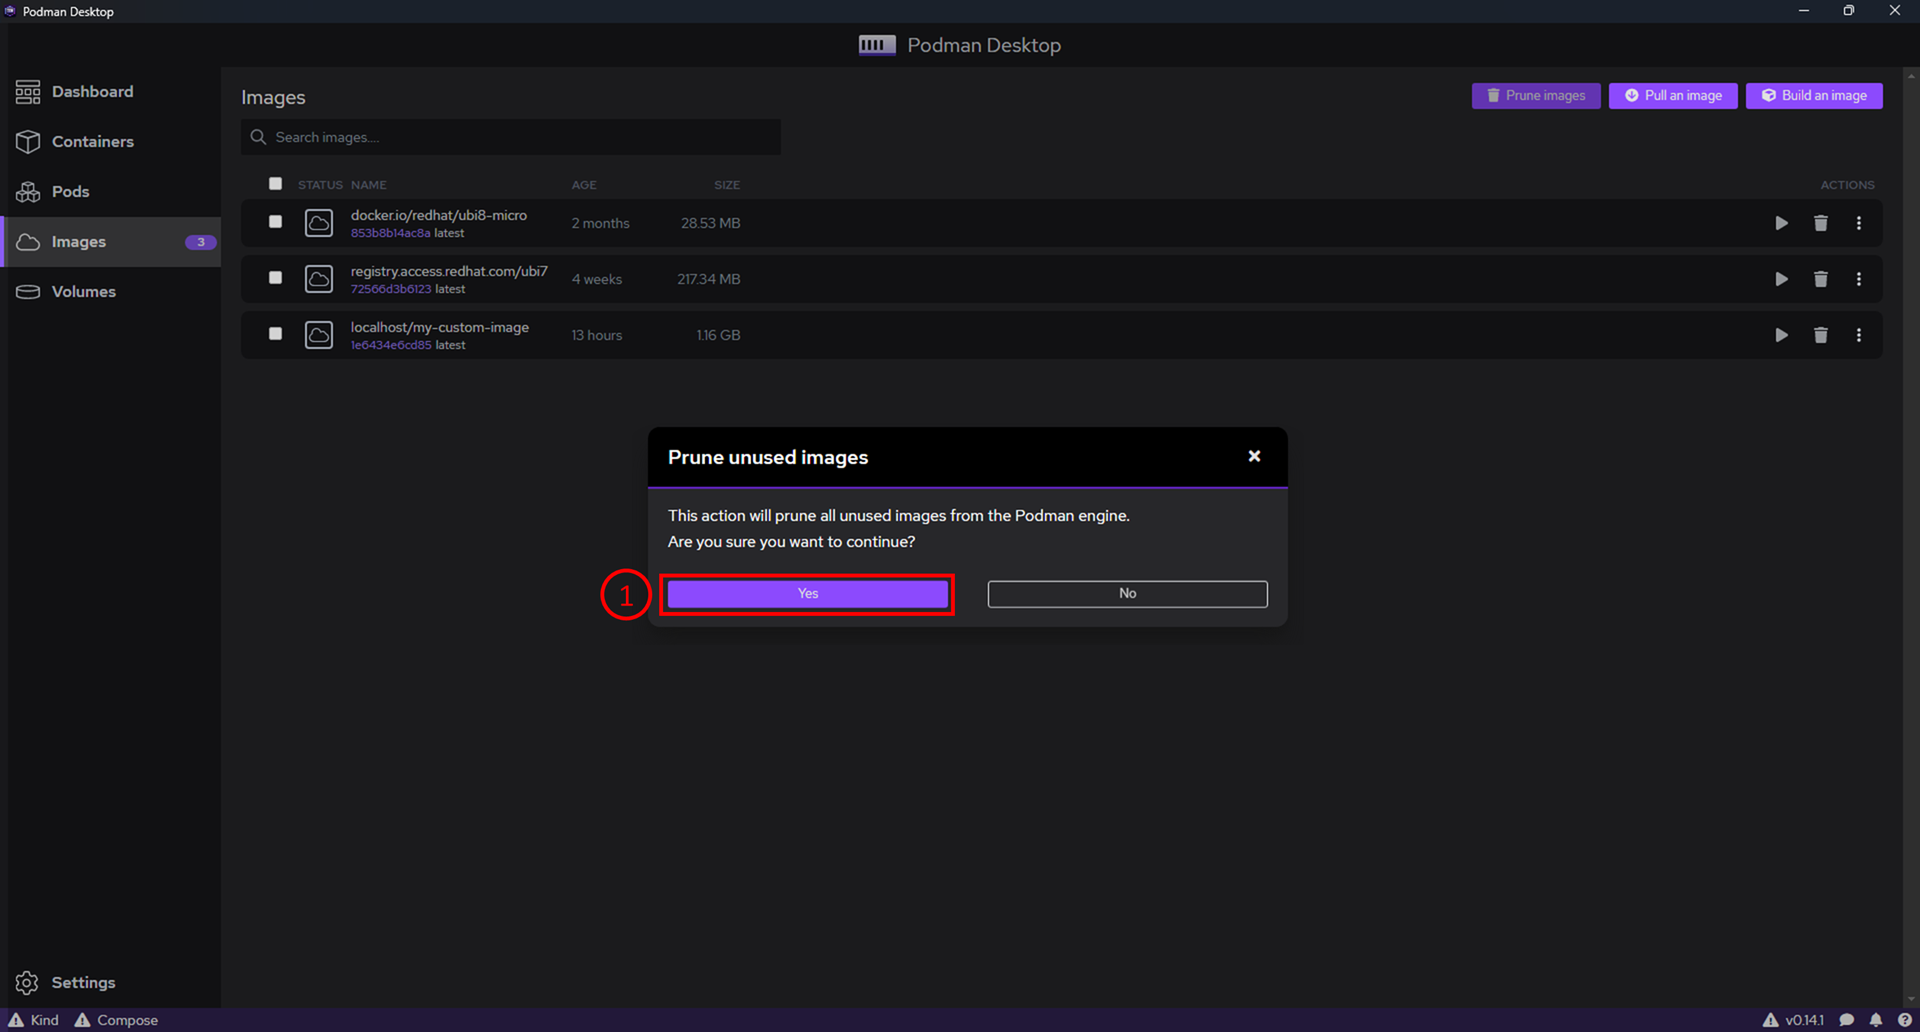Click the ubi8-micro image status icon
1920x1032 pixels.
[x=319, y=223]
